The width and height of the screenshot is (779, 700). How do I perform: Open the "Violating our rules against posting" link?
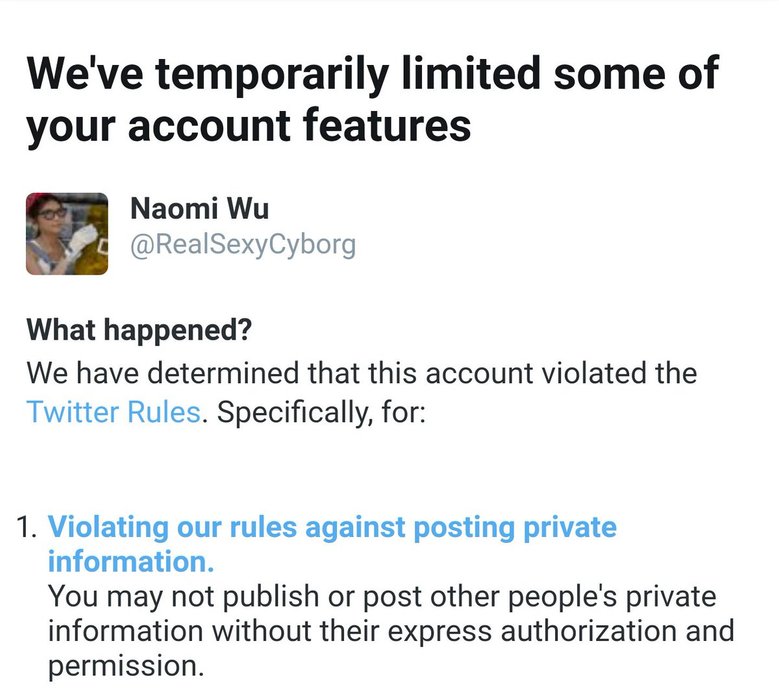point(332,527)
